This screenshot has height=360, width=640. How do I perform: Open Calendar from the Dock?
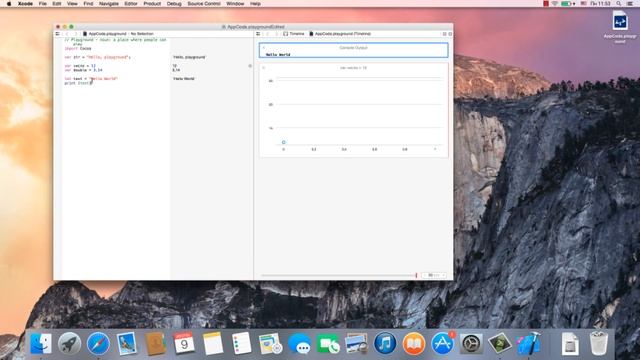click(x=184, y=343)
